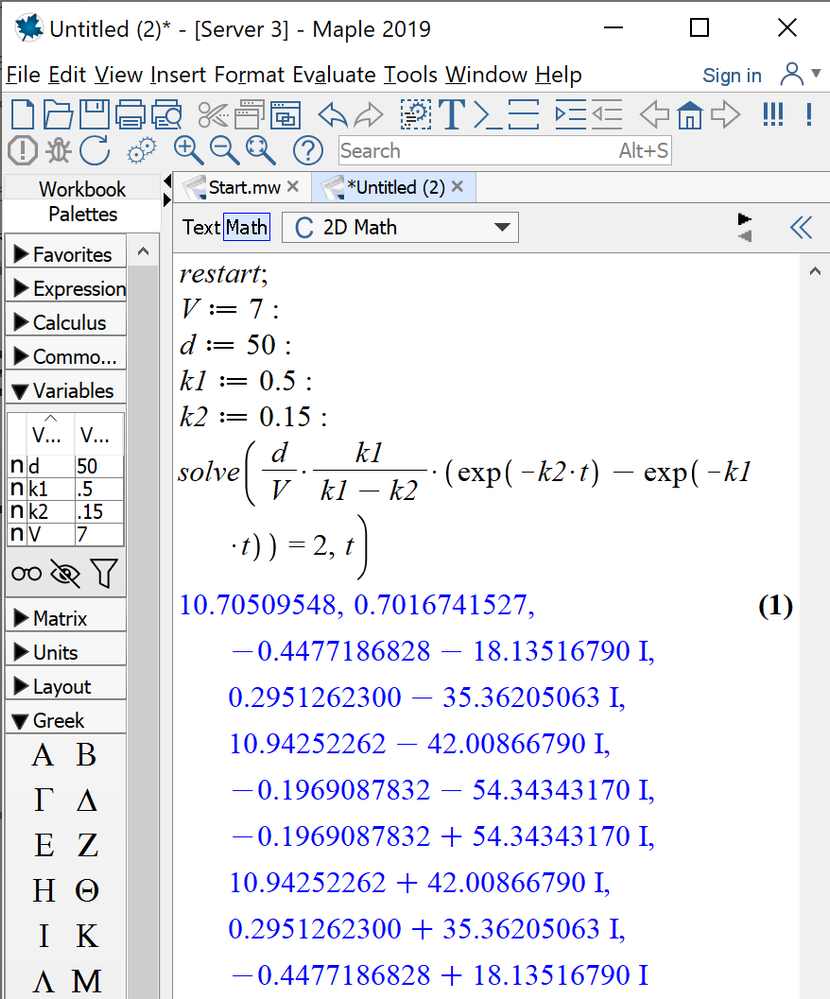Open the variables filter funnel

click(x=104, y=573)
